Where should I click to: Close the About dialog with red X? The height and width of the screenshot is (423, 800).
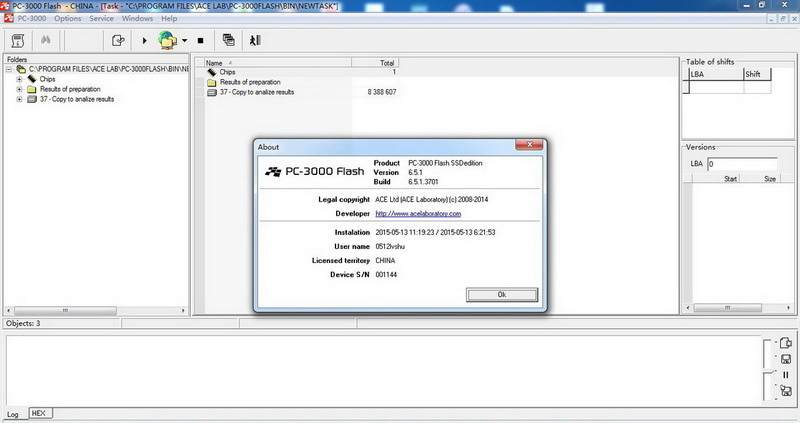[x=529, y=145]
